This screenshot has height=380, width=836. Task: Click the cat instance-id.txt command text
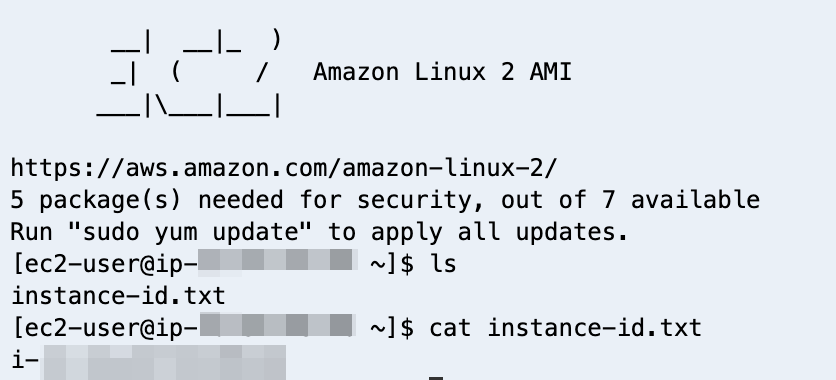(565, 328)
